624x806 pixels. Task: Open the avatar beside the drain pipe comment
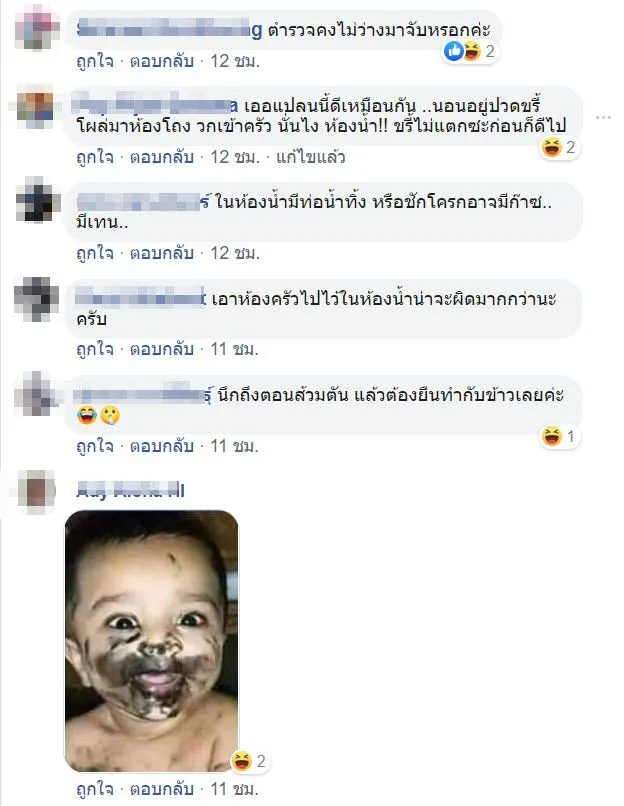point(36,201)
